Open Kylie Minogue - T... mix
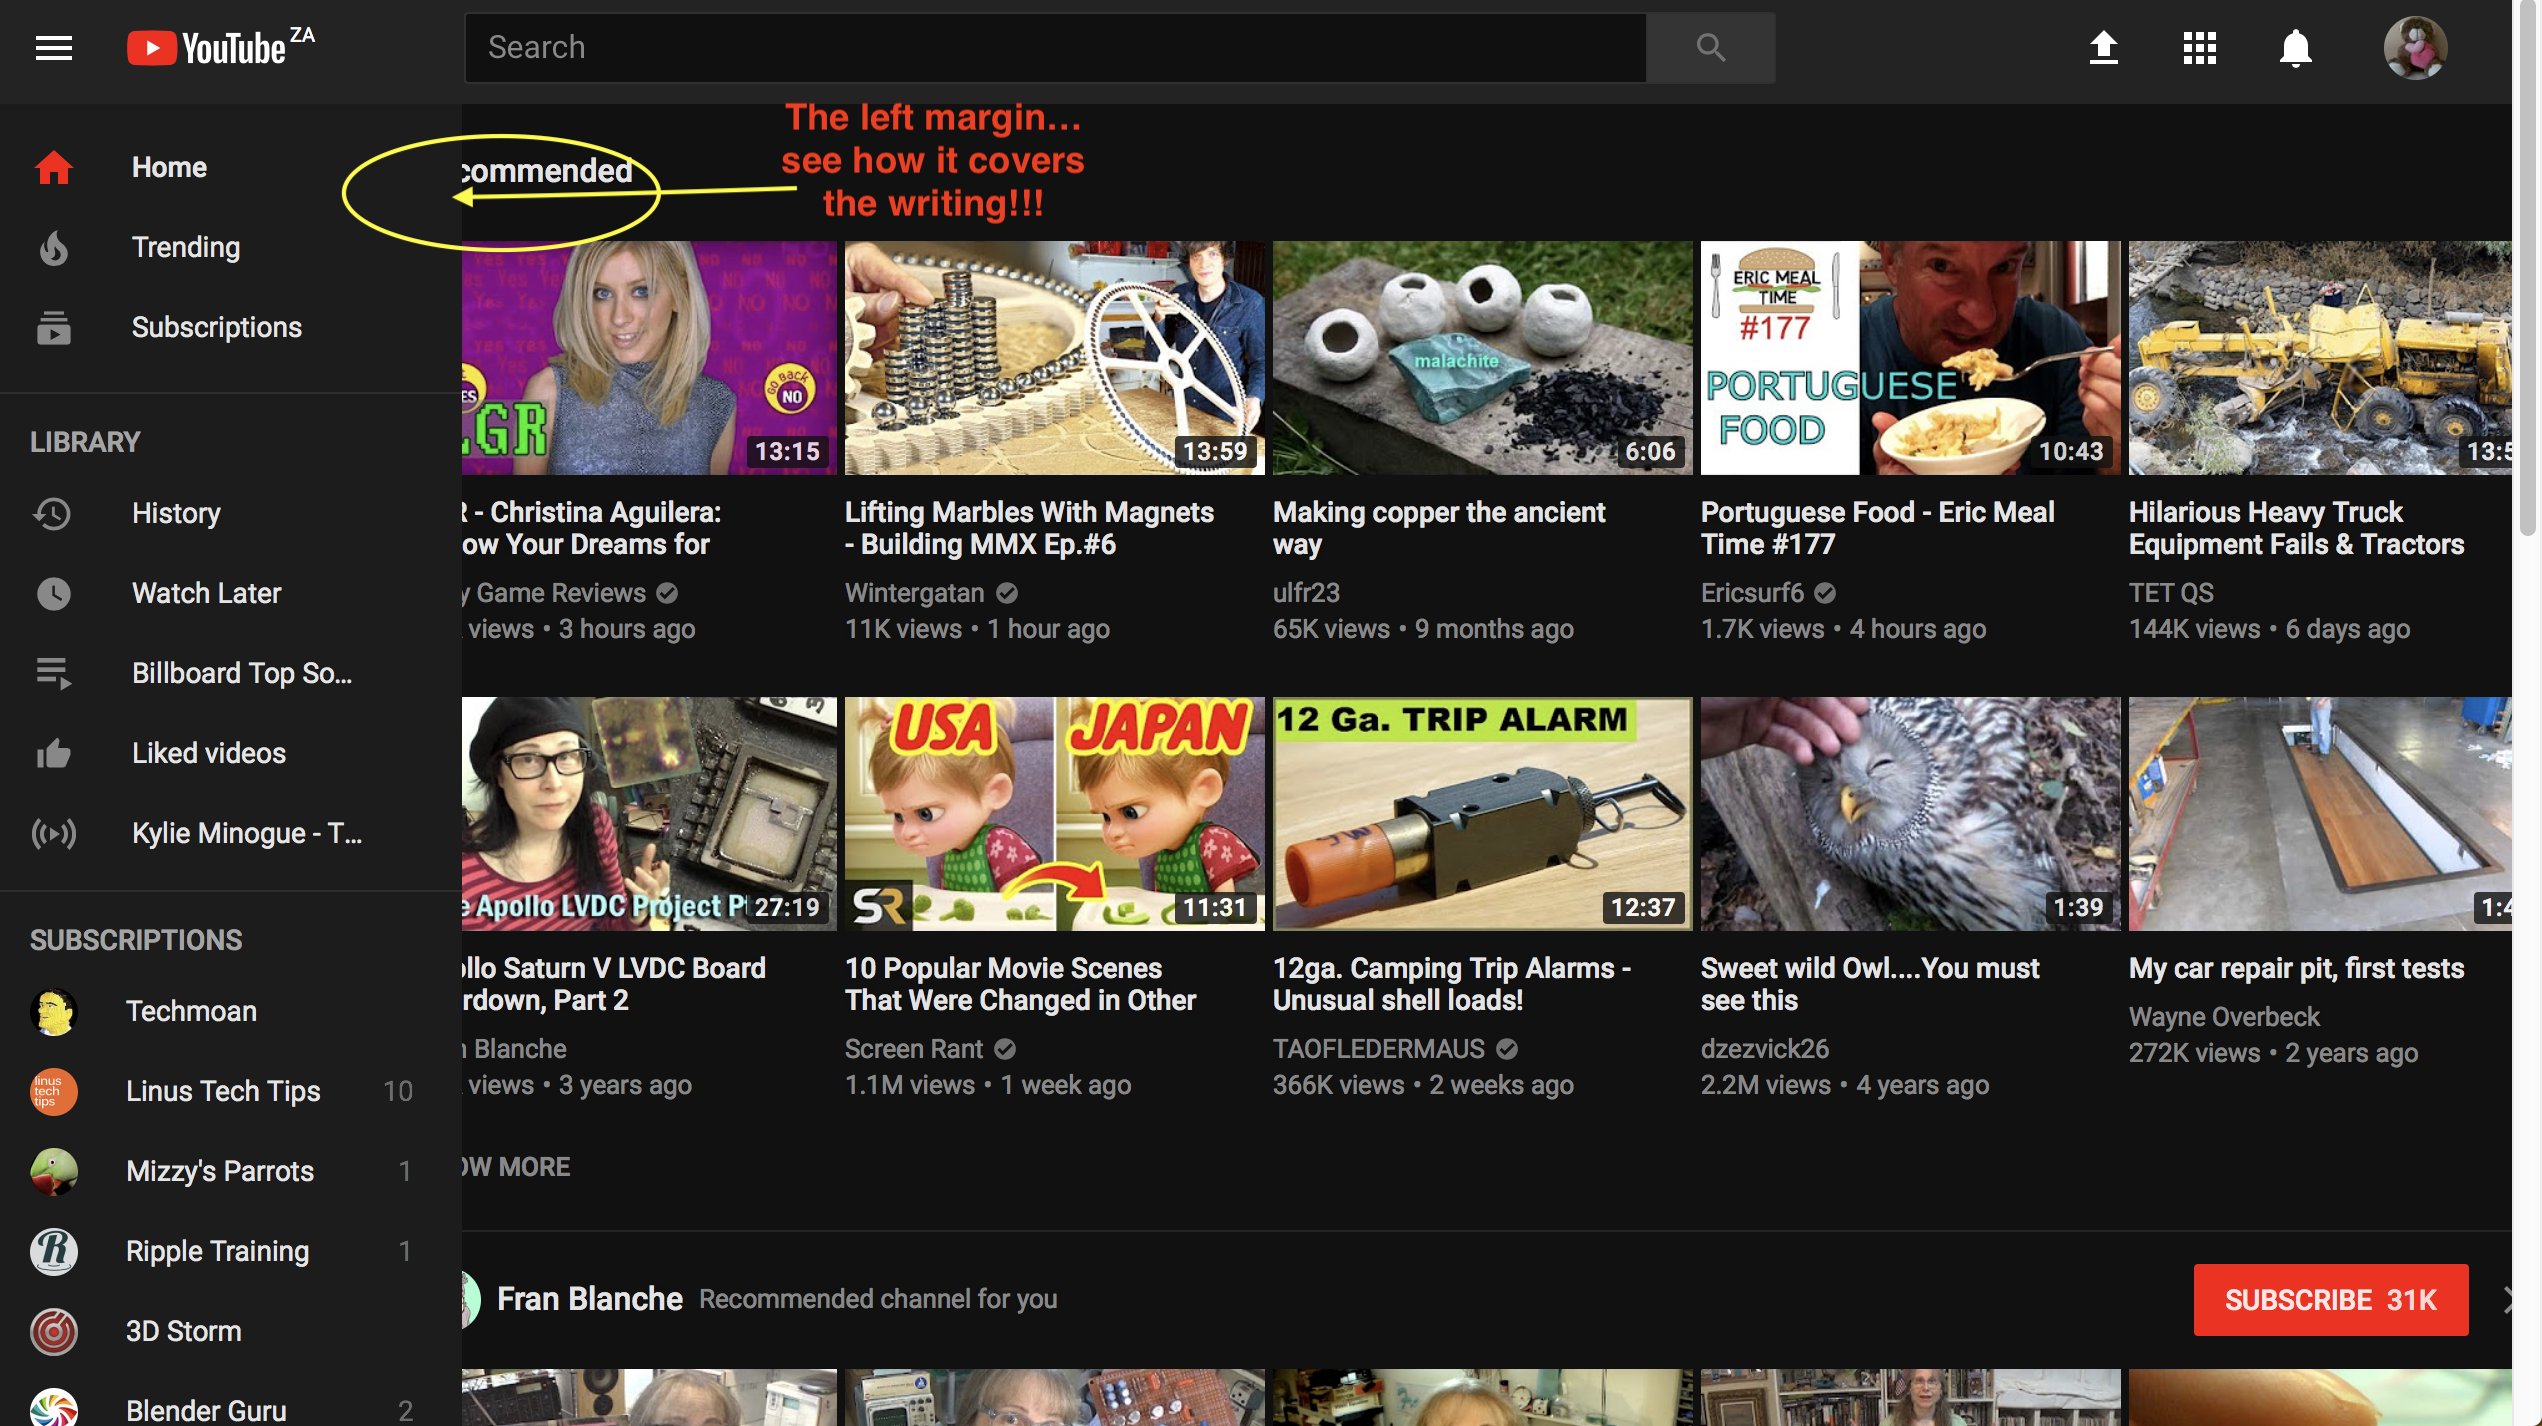 (230, 833)
